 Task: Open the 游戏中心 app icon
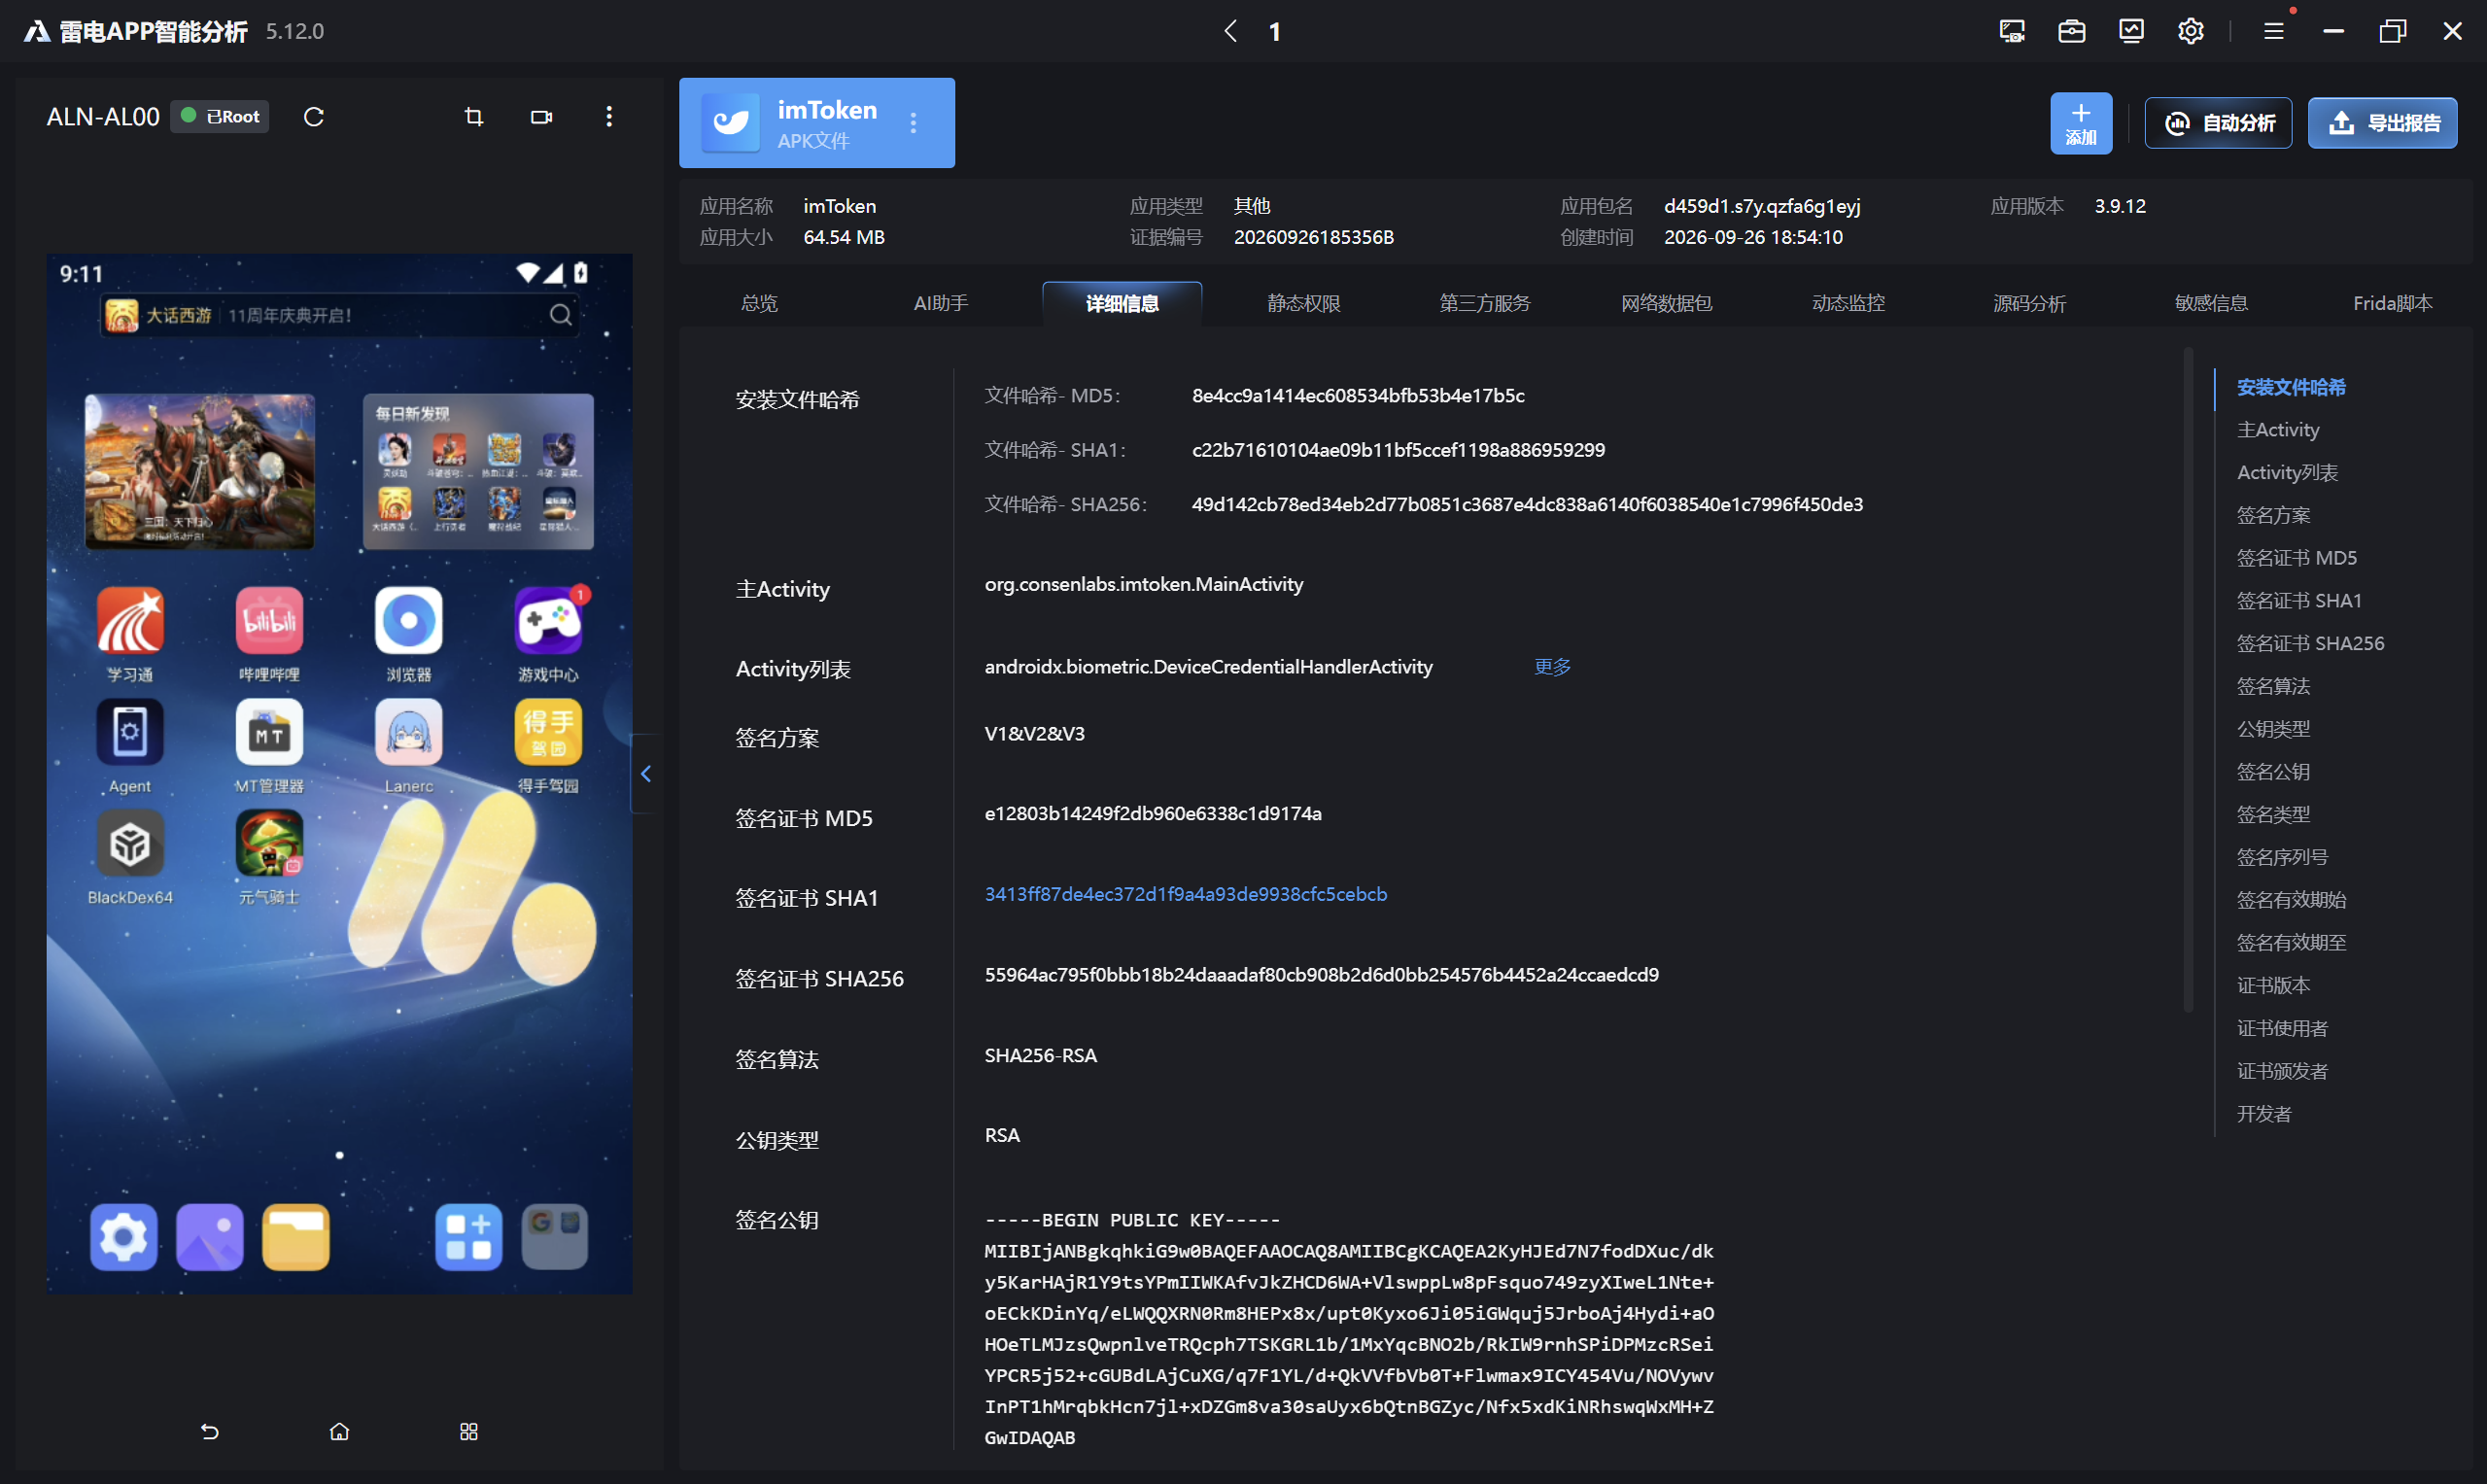pyautogui.click(x=548, y=634)
